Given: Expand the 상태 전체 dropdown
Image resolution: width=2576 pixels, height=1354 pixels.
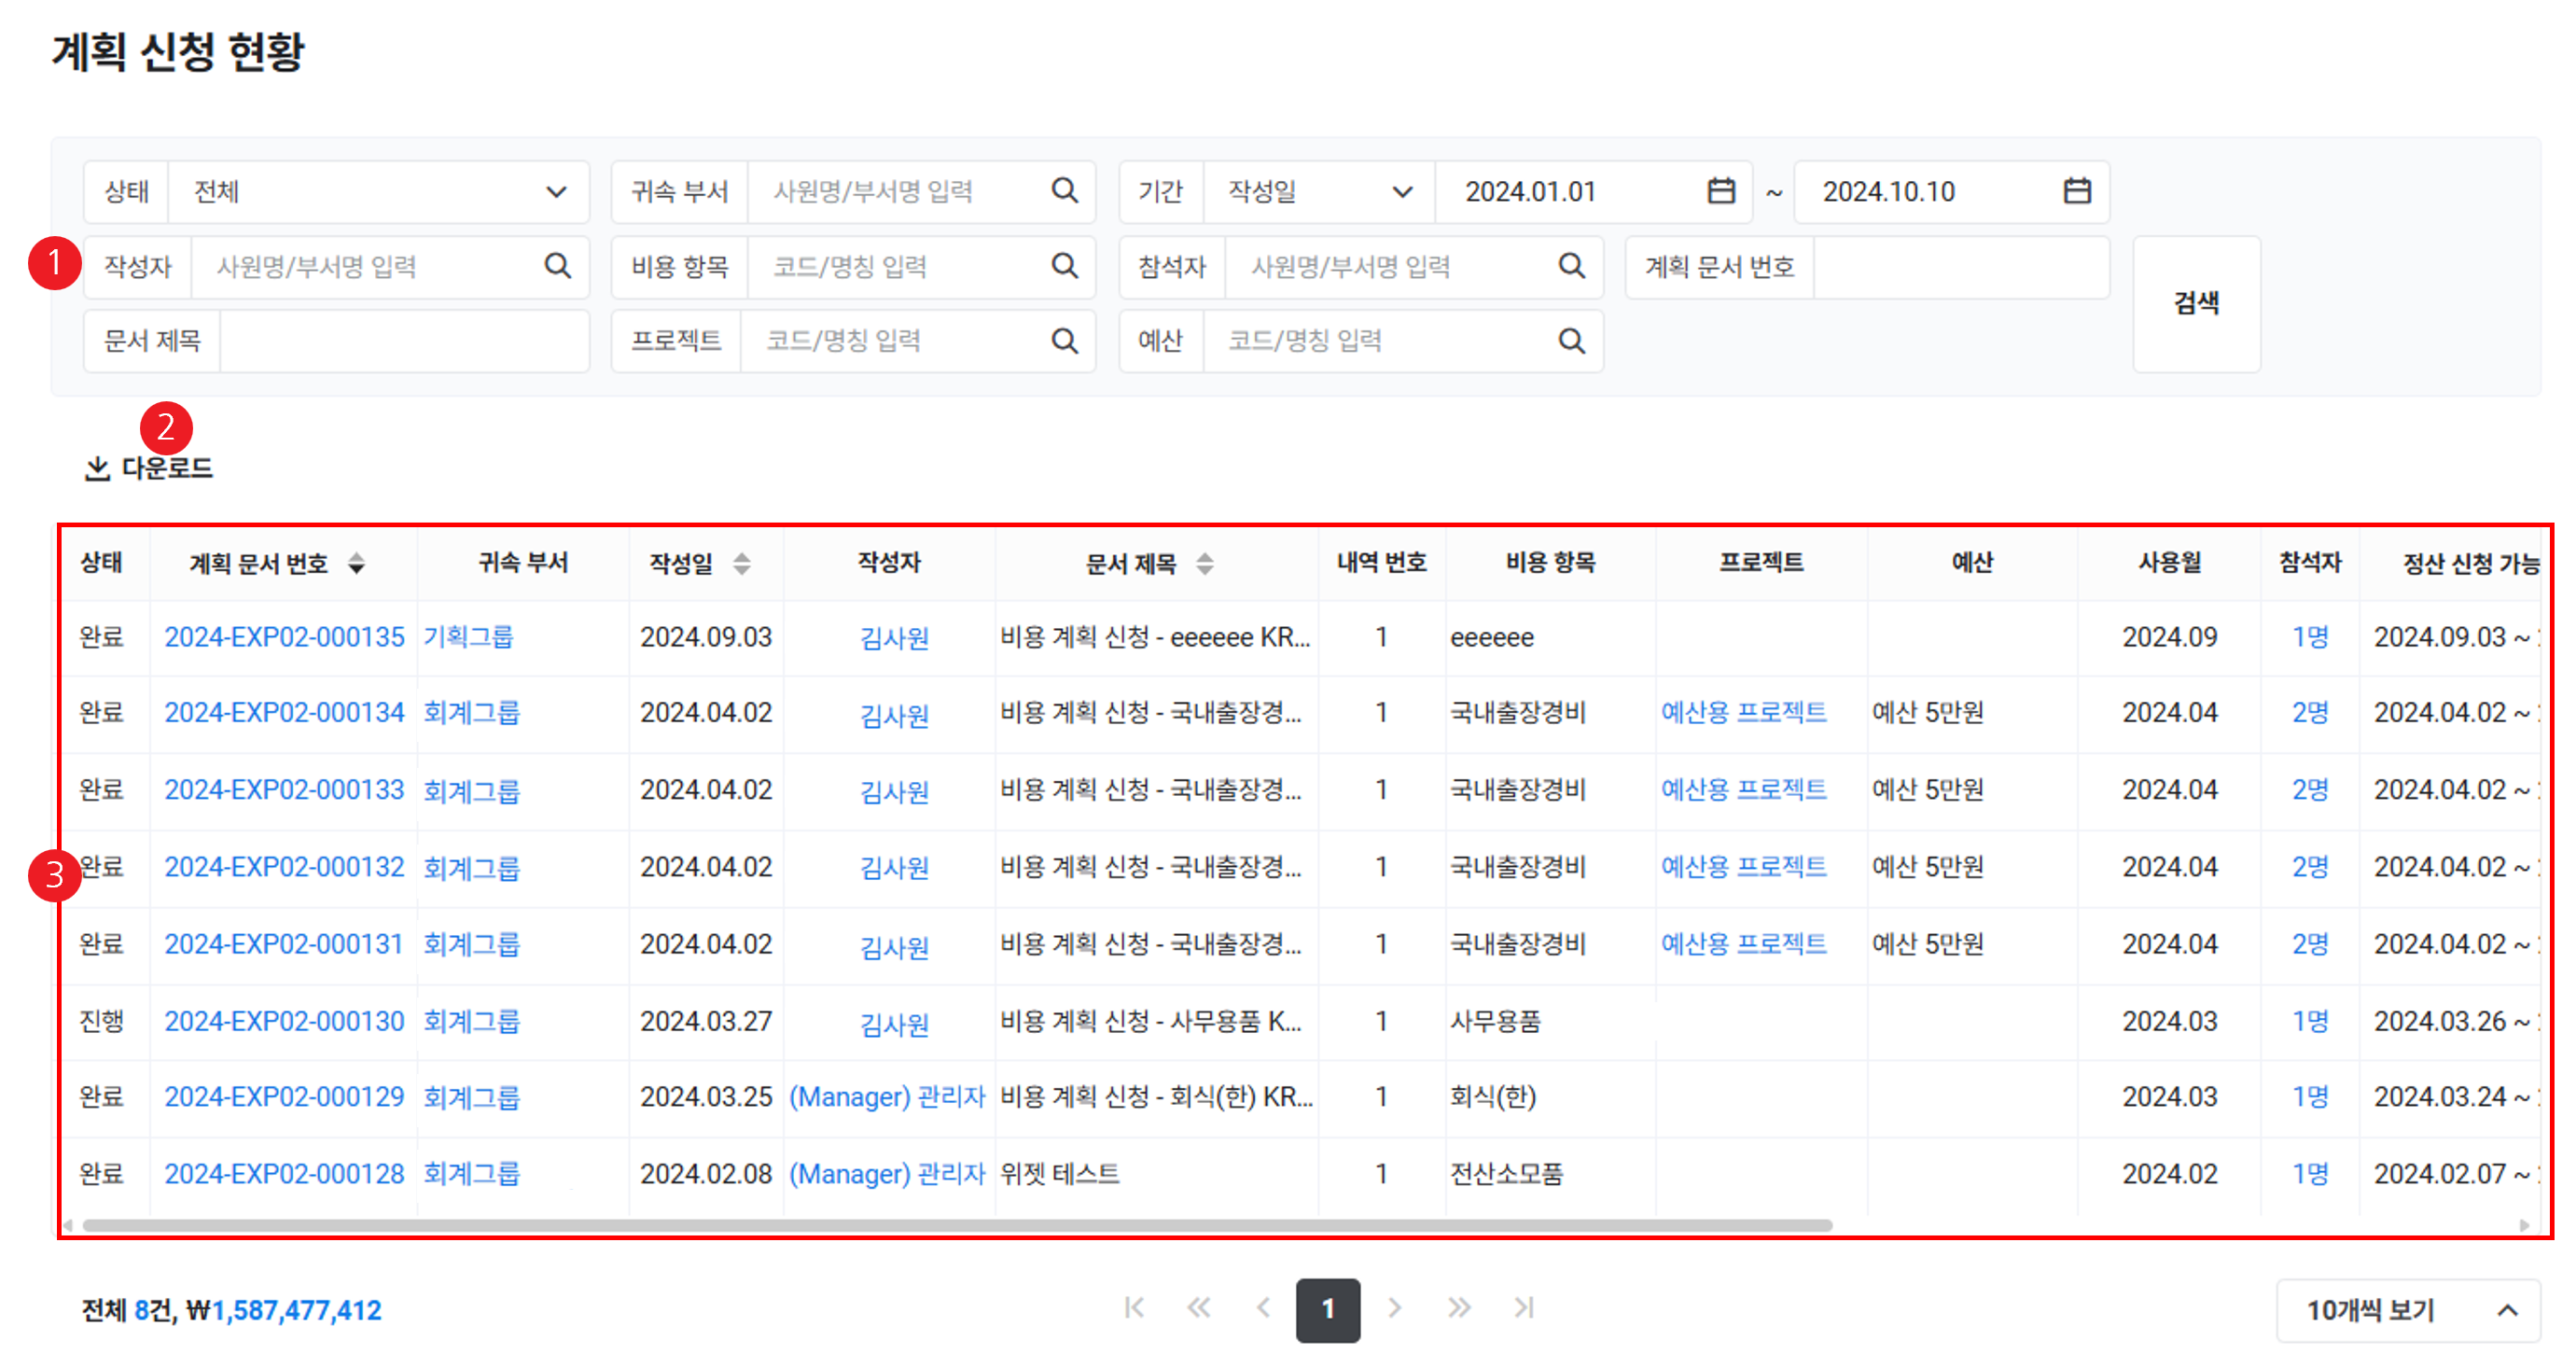Looking at the screenshot, I should (556, 191).
